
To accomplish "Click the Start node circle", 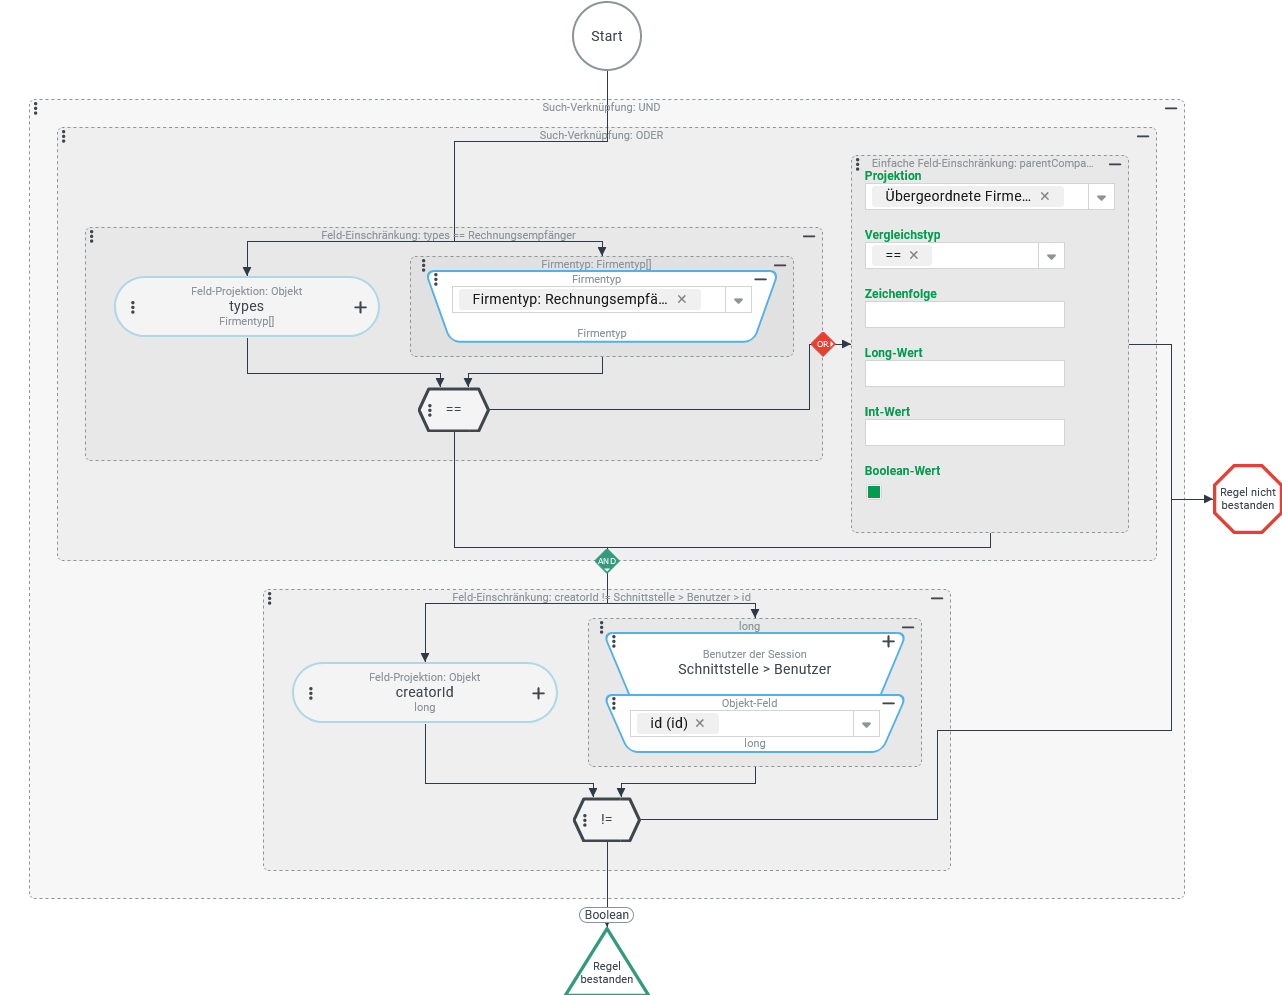I will pyautogui.click(x=607, y=36).
